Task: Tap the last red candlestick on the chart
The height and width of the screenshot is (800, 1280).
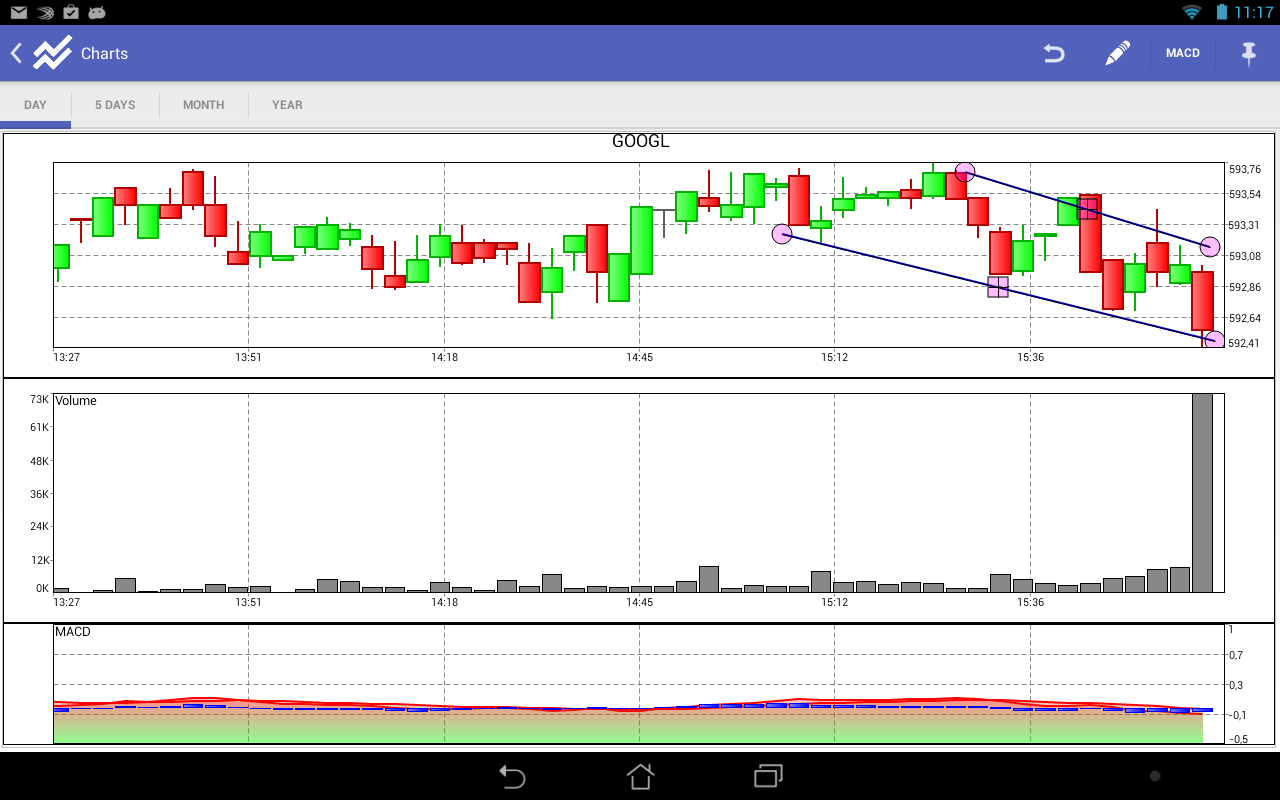Action: pos(1202,301)
